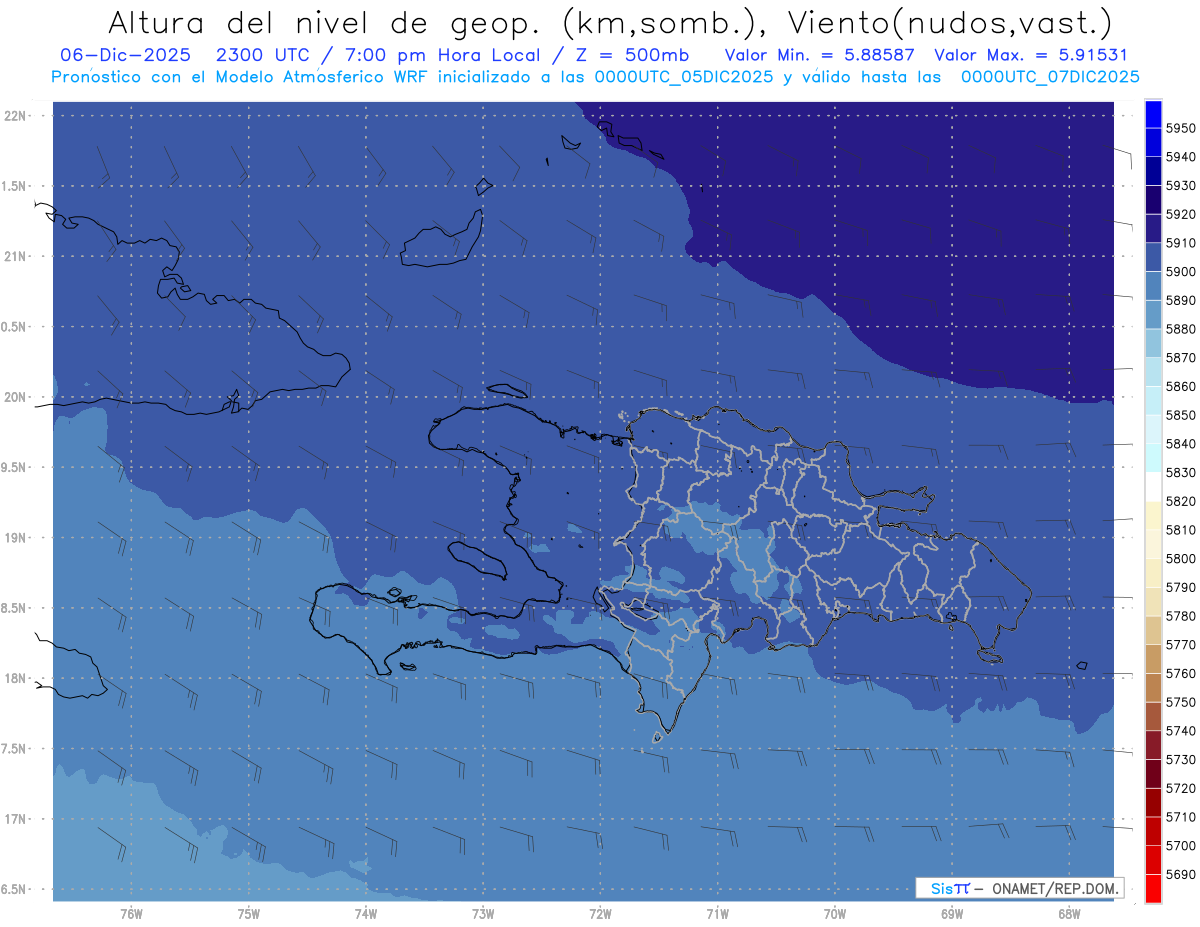Click the '5920' colorbar value label
Screen dimensions: 1200x927
[x=1181, y=215]
